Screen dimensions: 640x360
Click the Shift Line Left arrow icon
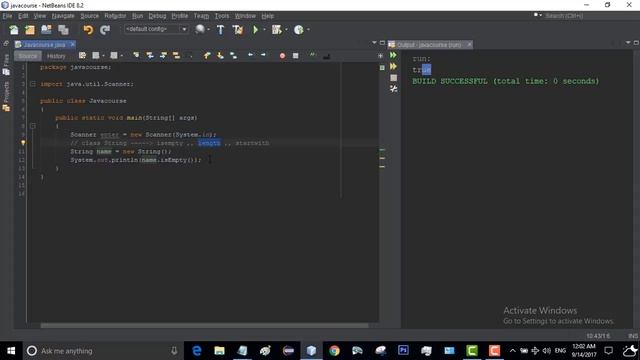250,55
